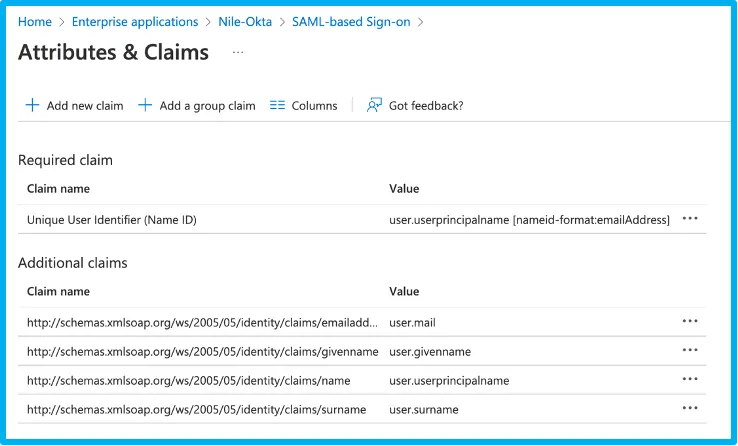Open the Columns list icon
Viewport: 738px width, 446px height.
tap(277, 105)
